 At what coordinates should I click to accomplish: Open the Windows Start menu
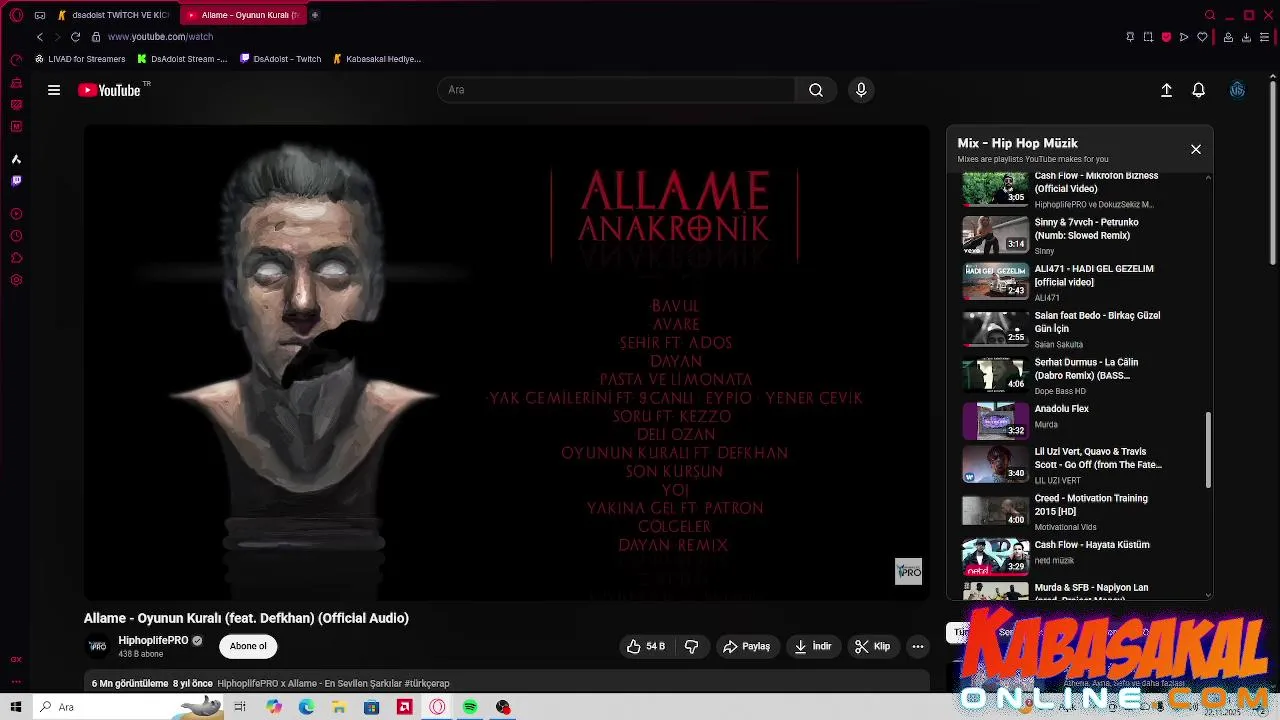[16, 707]
